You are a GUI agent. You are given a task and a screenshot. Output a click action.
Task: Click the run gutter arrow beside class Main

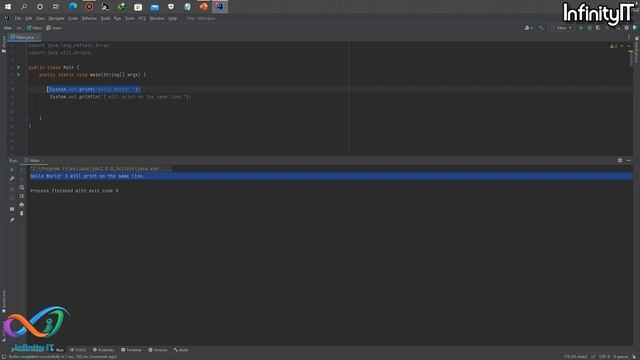click(18, 67)
